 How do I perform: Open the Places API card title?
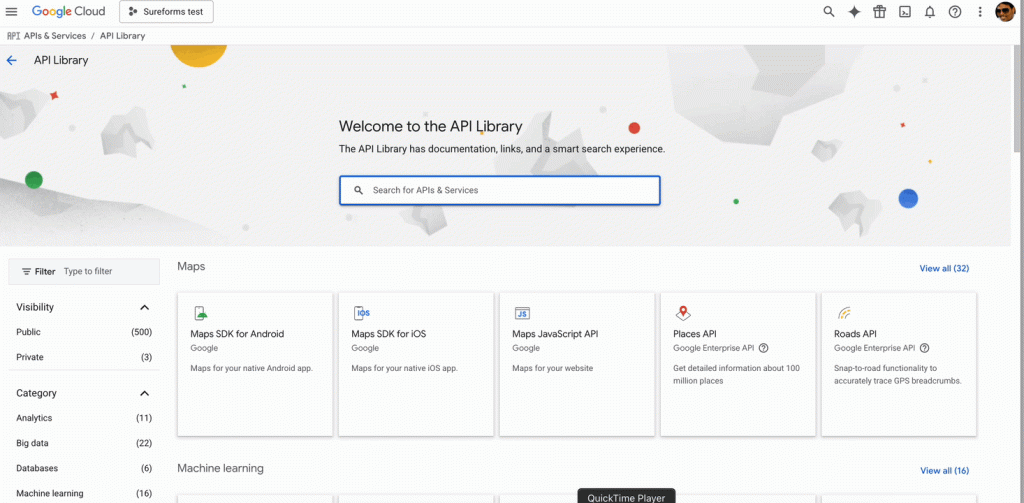[x=695, y=334]
